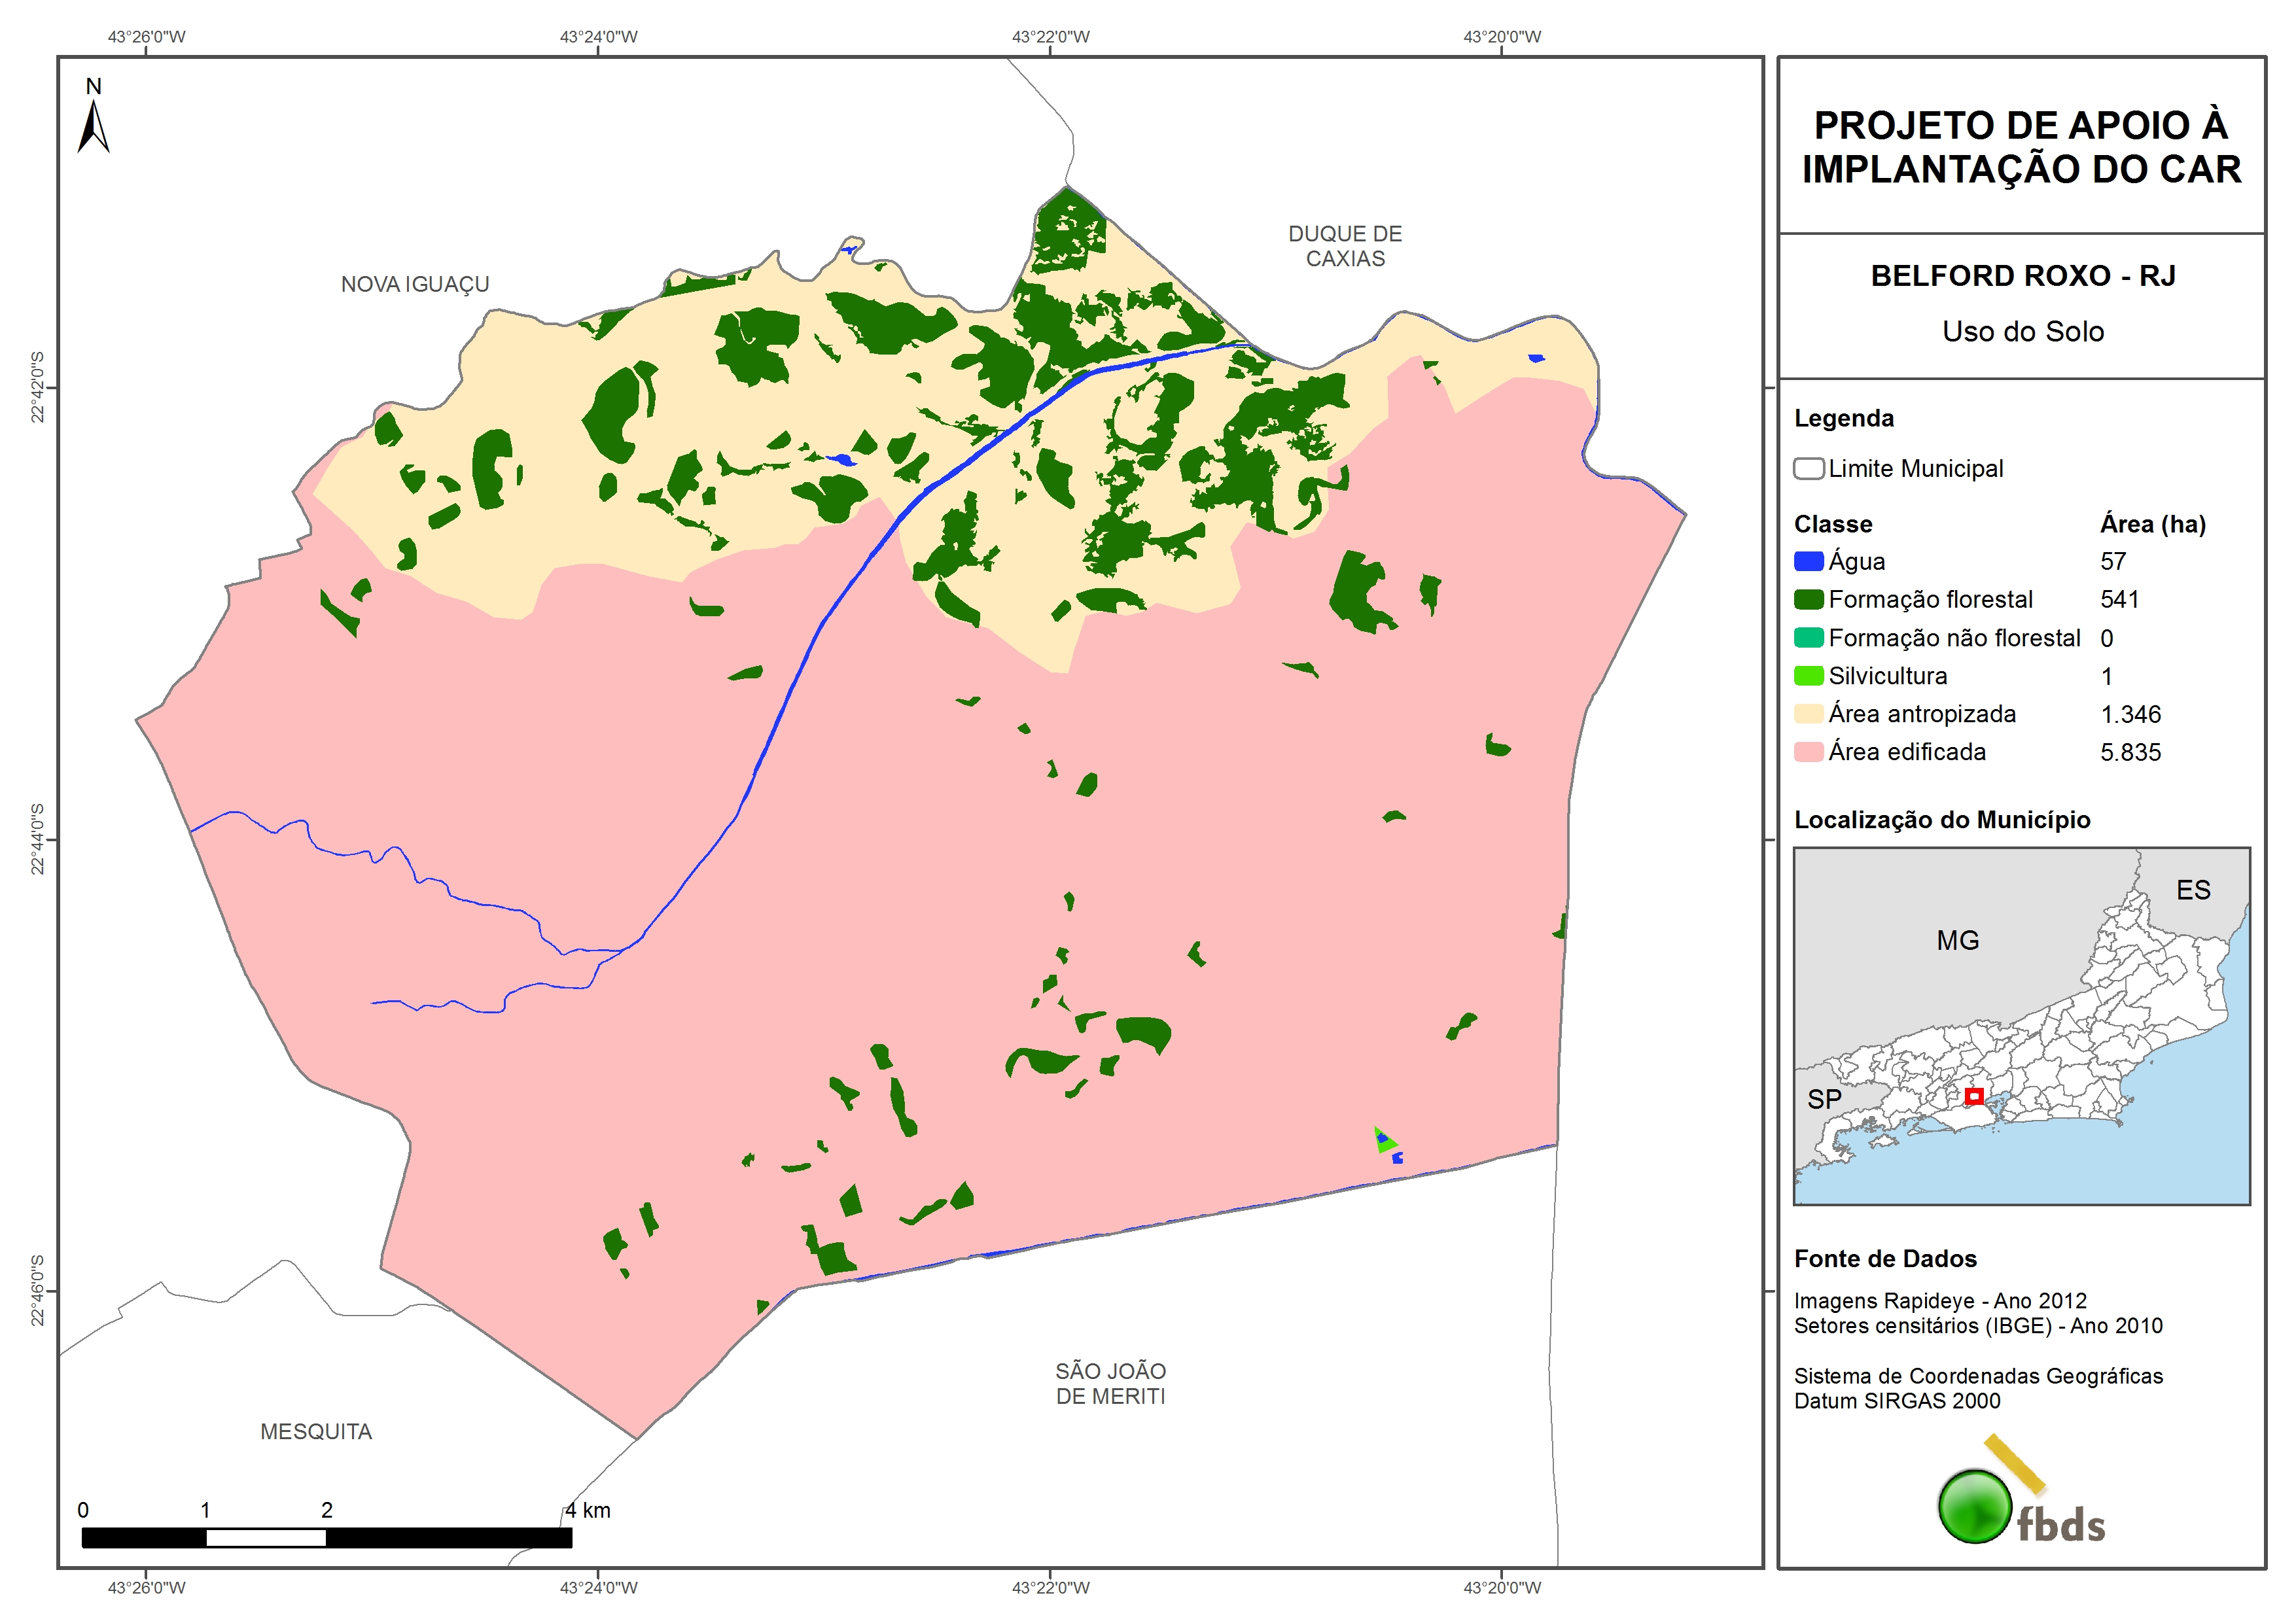Click the Limite Municipal legend symbol

click(x=1808, y=468)
